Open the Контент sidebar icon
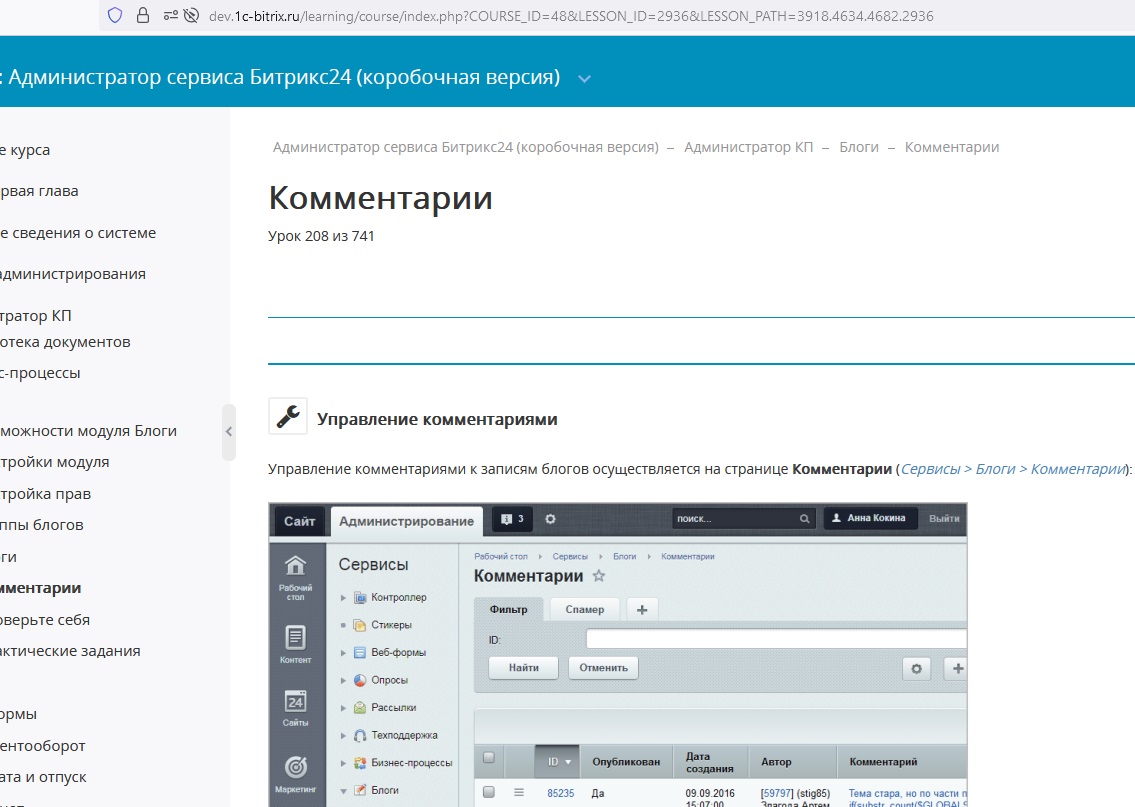This screenshot has width=1135, height=807. (295, 644)
